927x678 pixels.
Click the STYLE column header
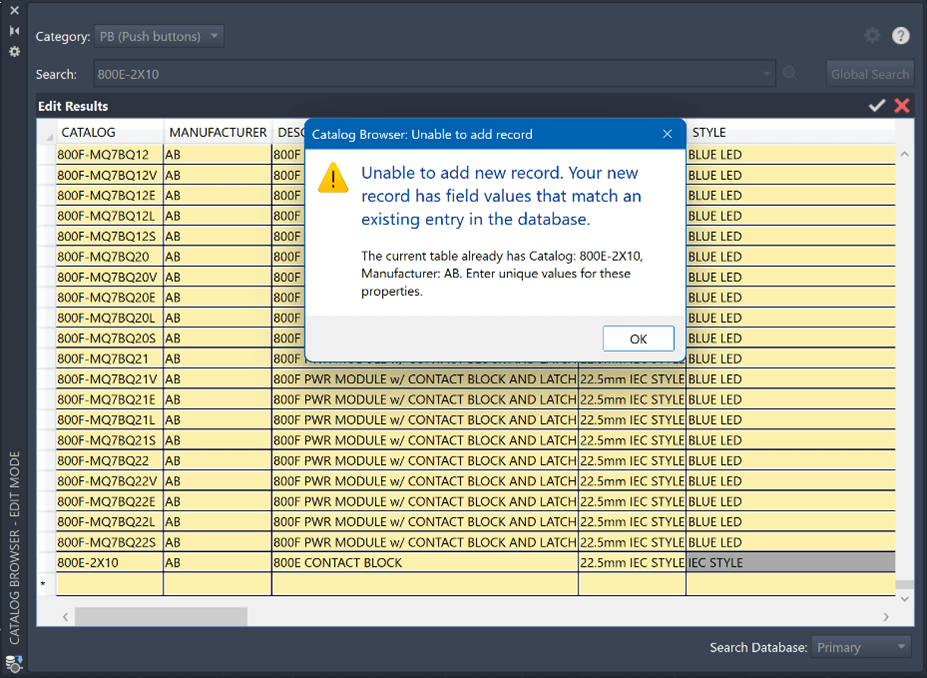pyautogui.click(x=791, y=132)
